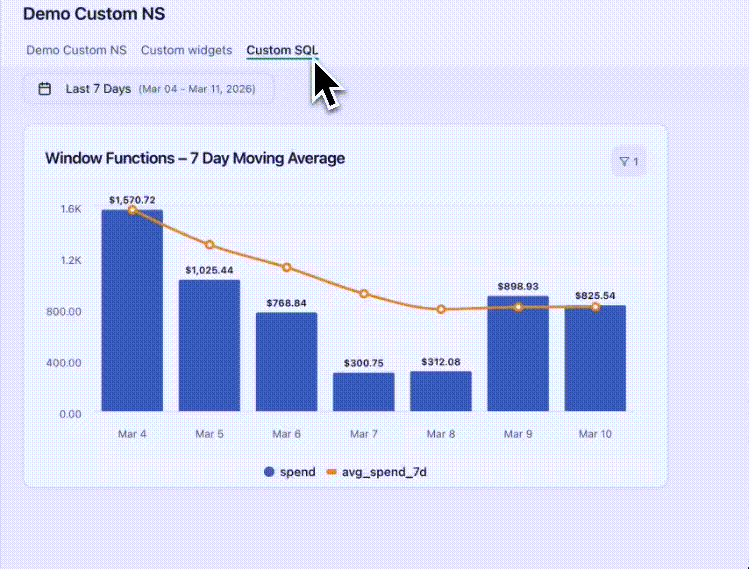Viewport: 749px width, 569px height.
Task: Select the Mar 5 spend bar
Action: pos(209,345)
